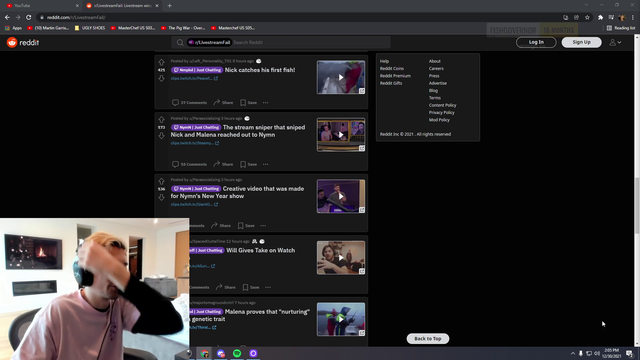The width and height of the screenshot is (640, 360).
Task: Open more options for 'Nick catches his first fish!'
Action: 266,102
